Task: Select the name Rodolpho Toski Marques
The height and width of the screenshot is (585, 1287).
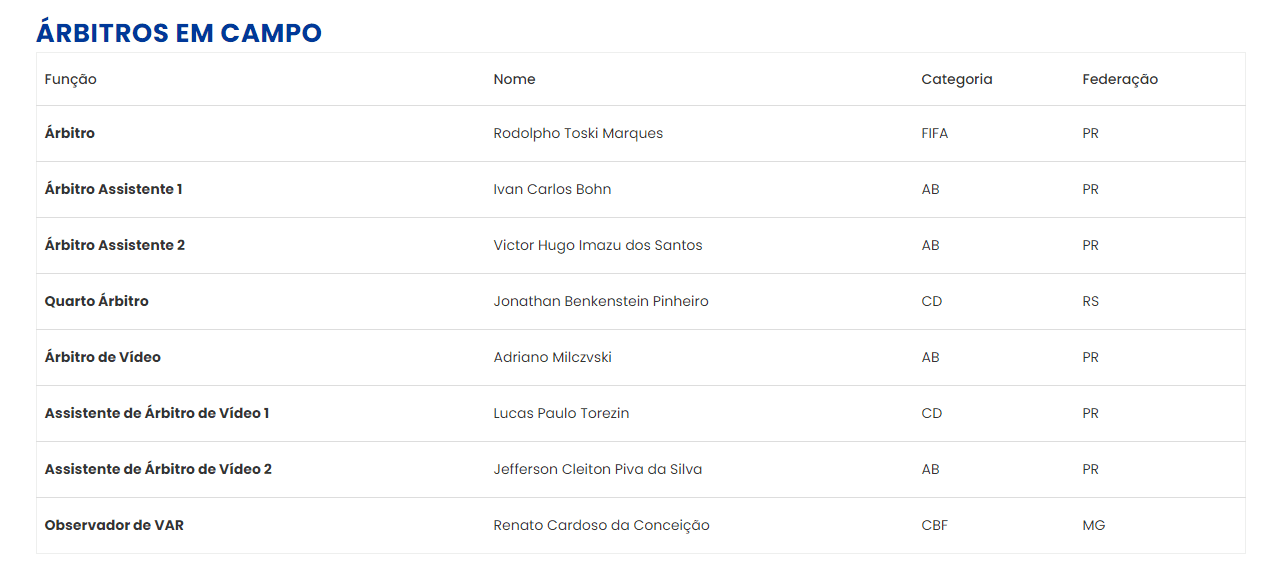Action: (x=578, y=133)
